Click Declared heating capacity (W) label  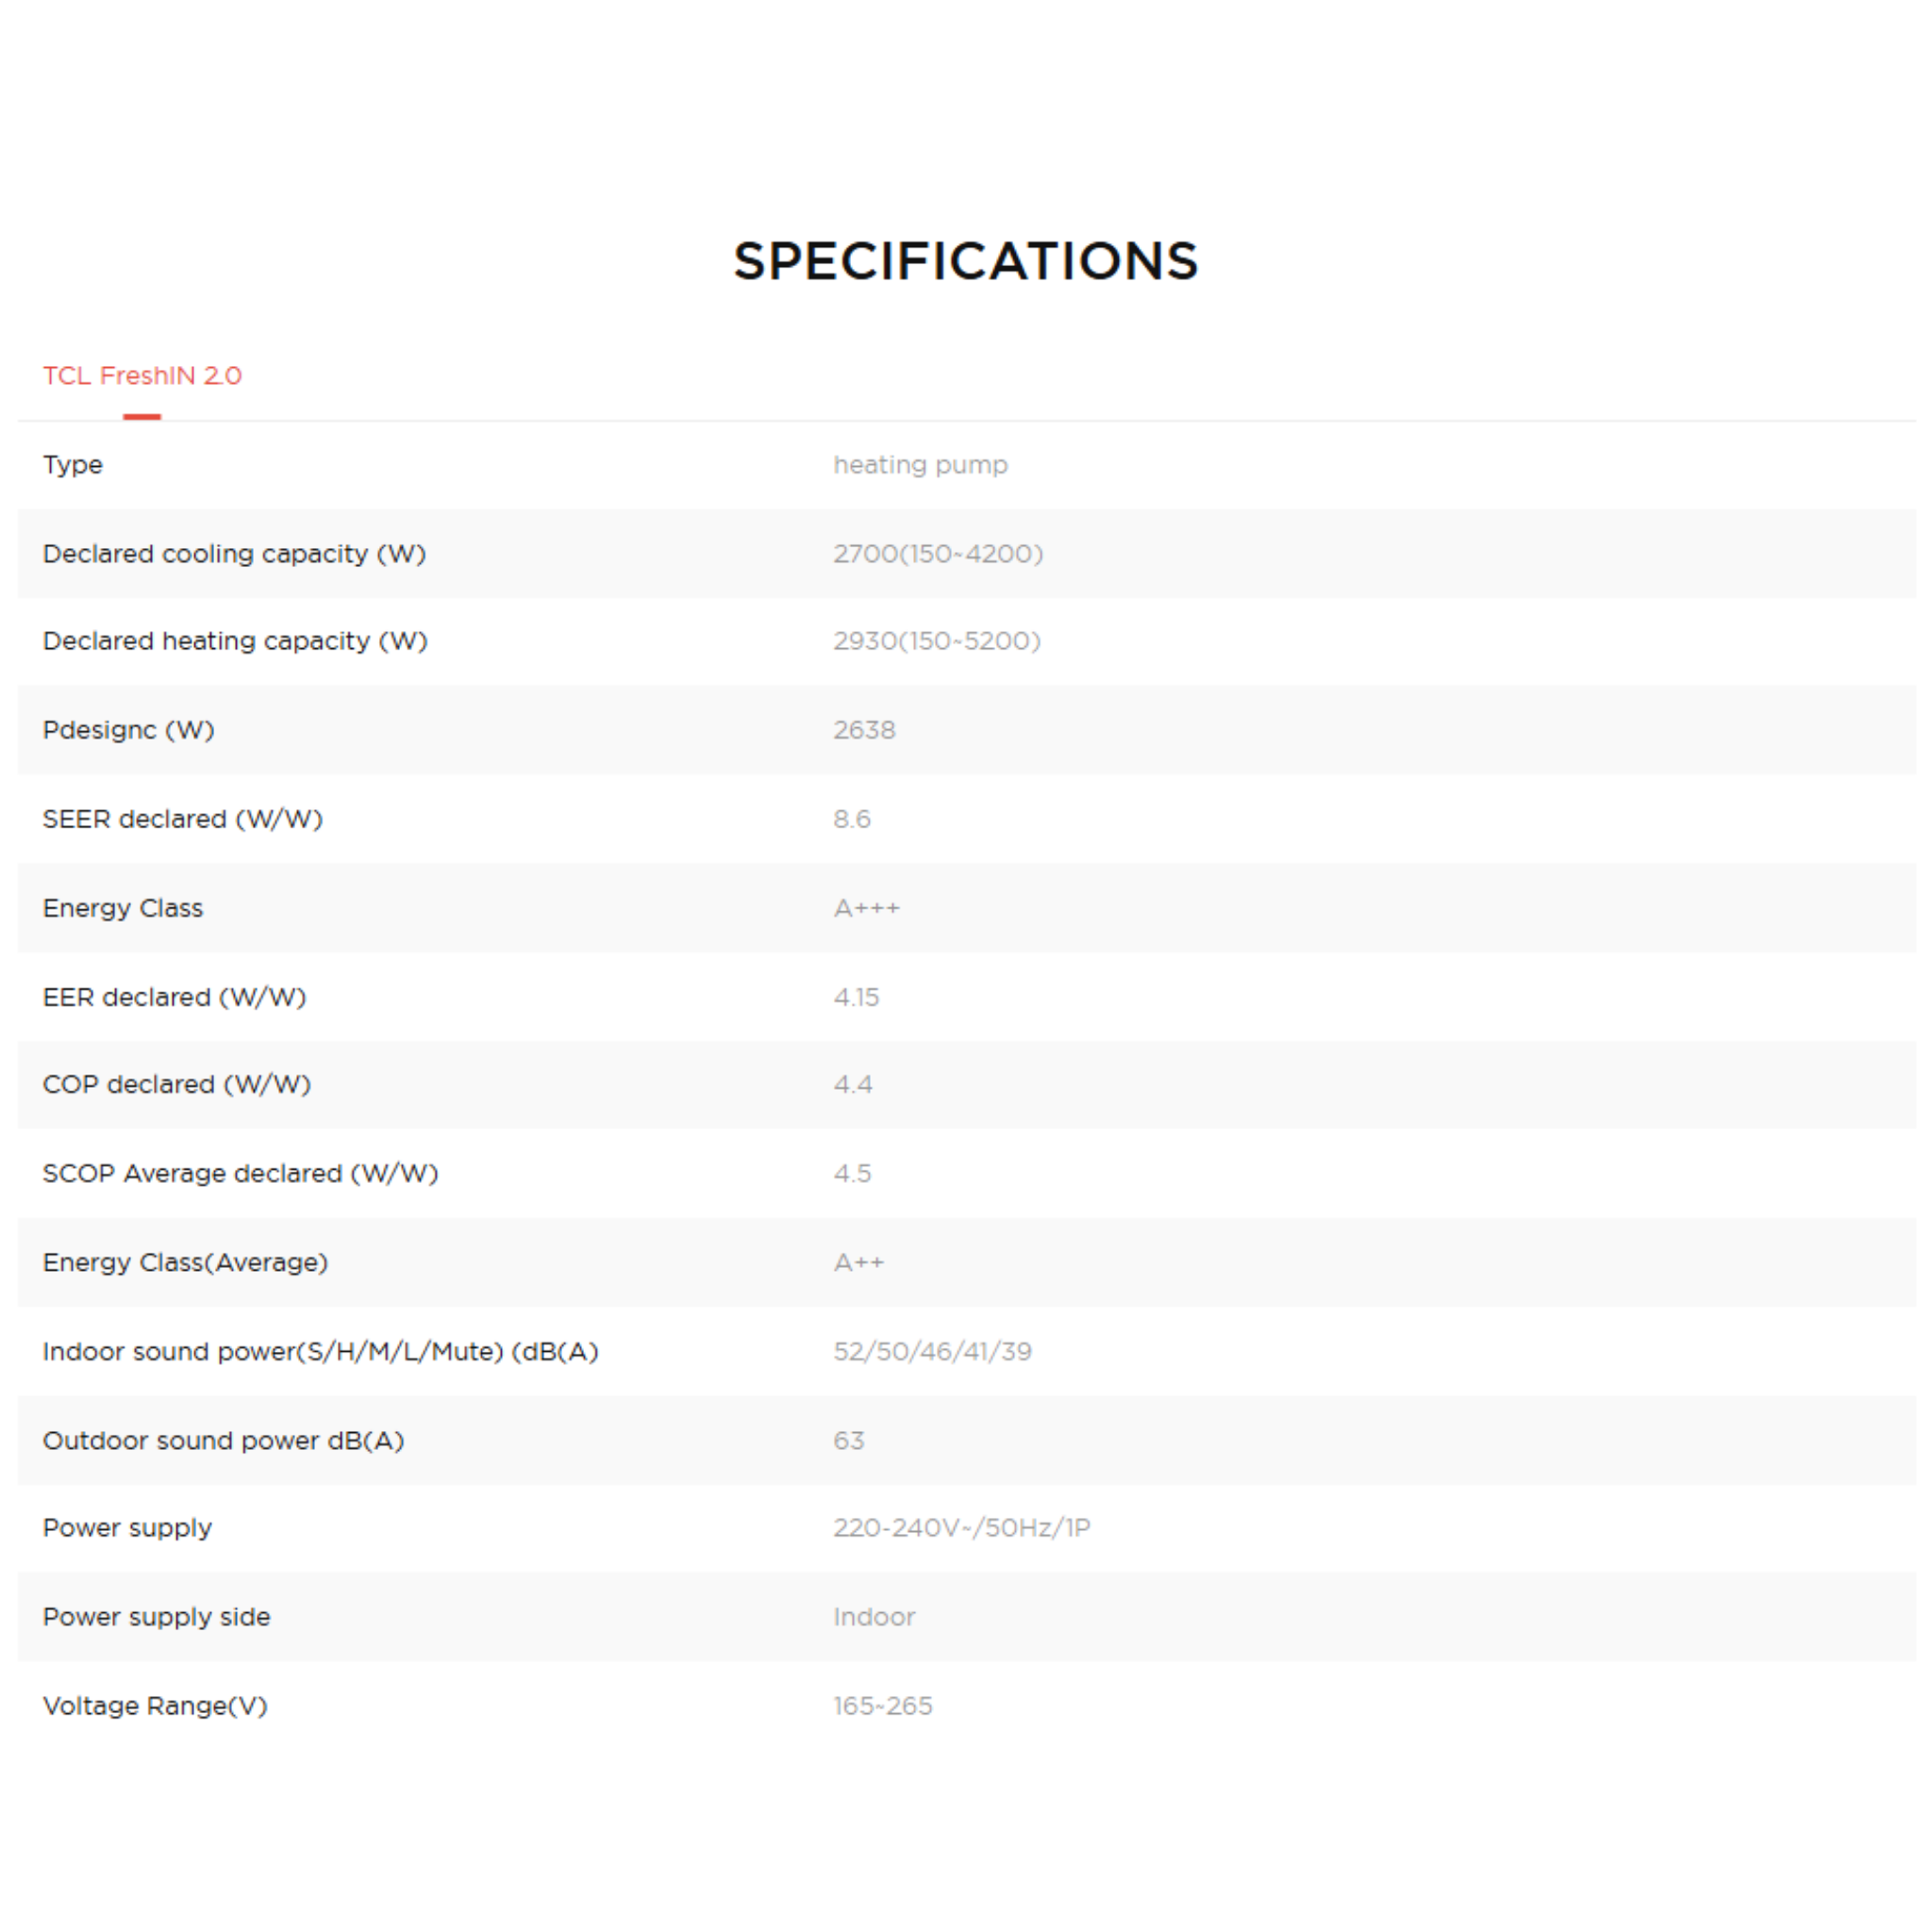click(x=235, y=641)
